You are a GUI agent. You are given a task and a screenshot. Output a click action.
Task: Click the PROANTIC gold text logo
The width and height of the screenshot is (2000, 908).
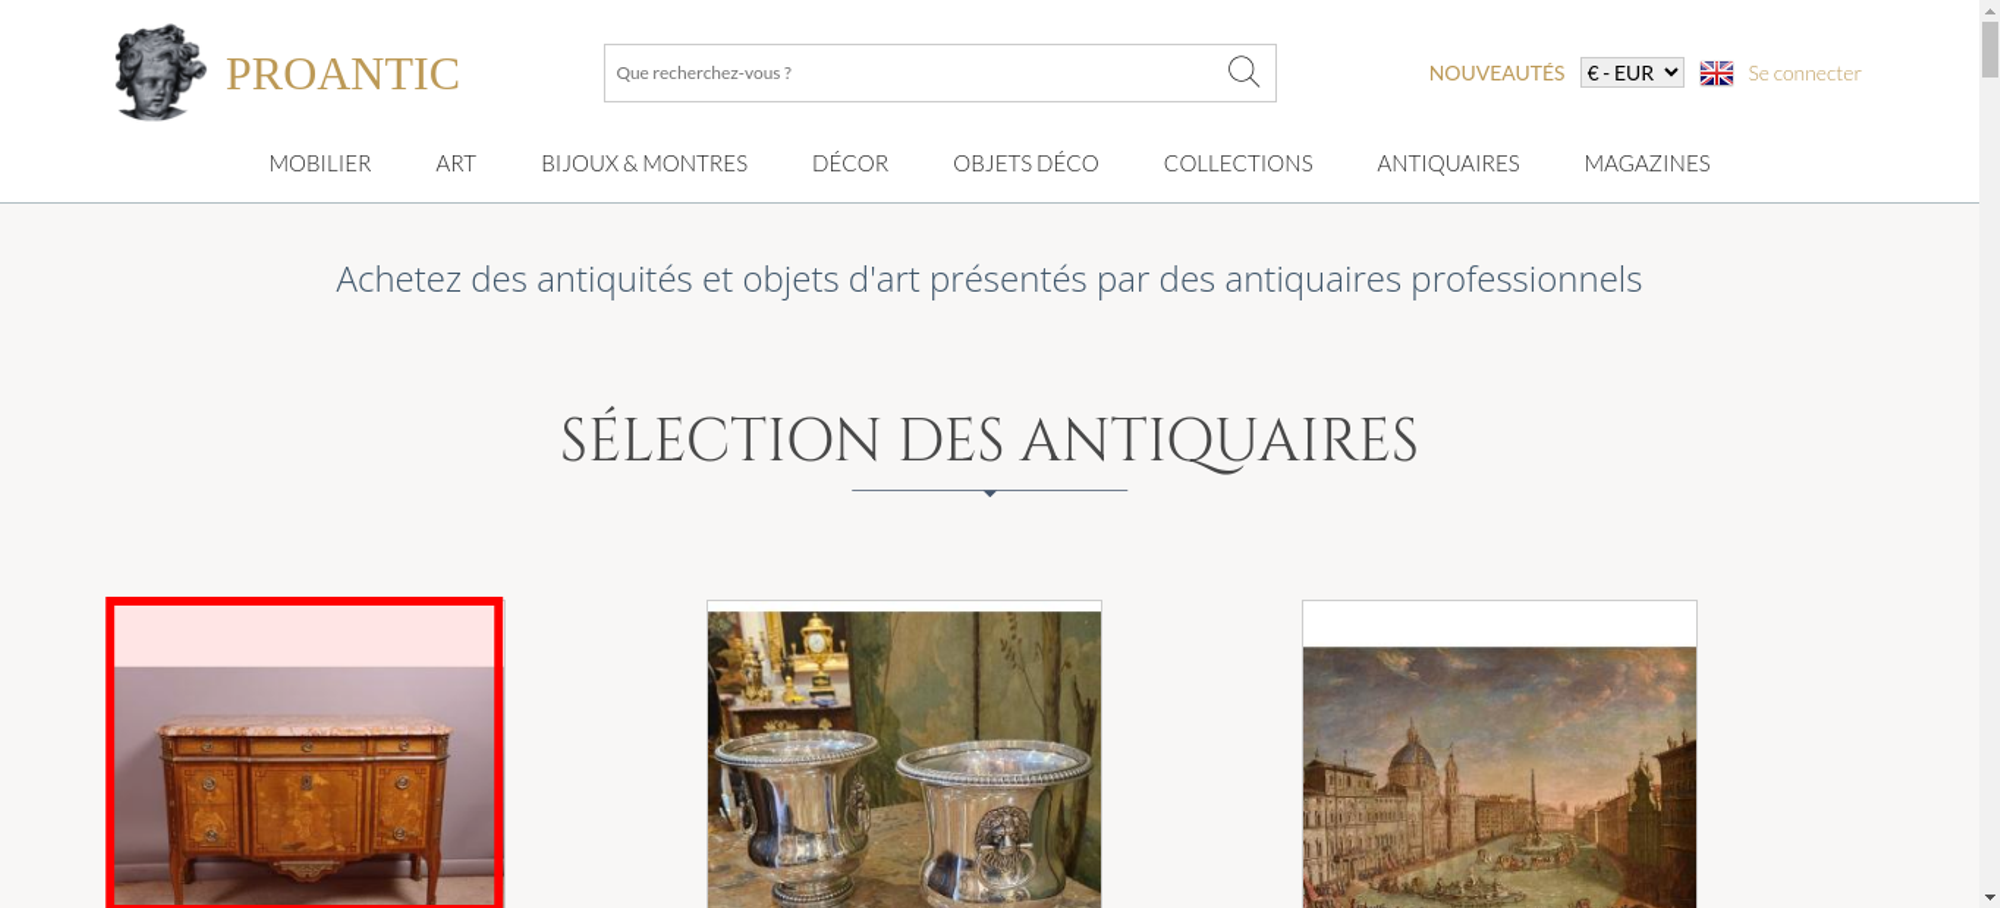coord(342,74)
